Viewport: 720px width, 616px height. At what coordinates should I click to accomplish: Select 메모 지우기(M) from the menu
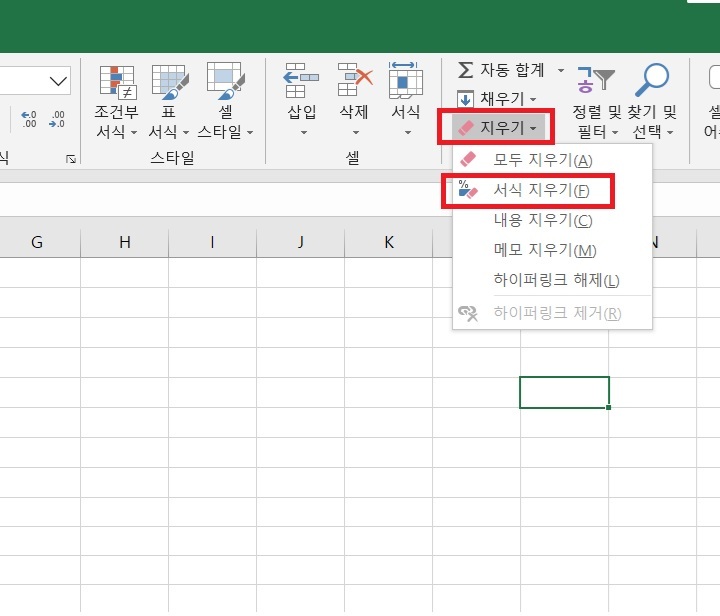click(x=552, y=250)
